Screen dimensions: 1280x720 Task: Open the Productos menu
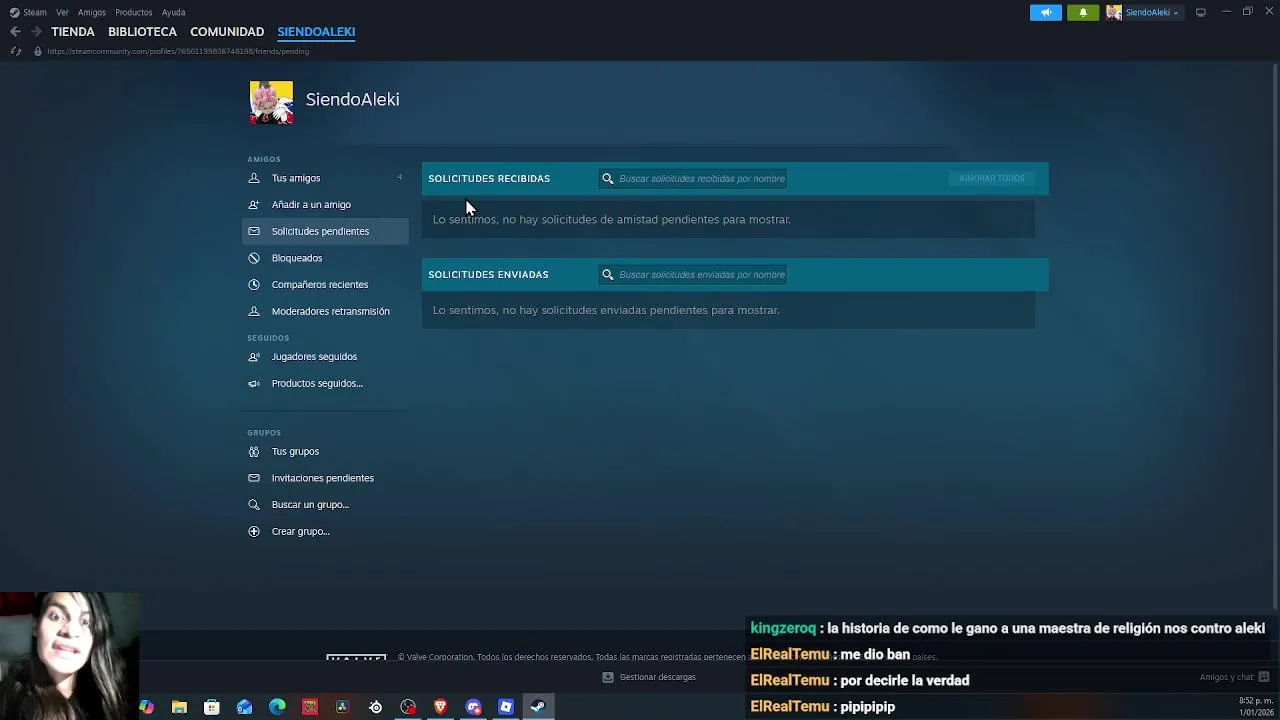click(134, 12)
